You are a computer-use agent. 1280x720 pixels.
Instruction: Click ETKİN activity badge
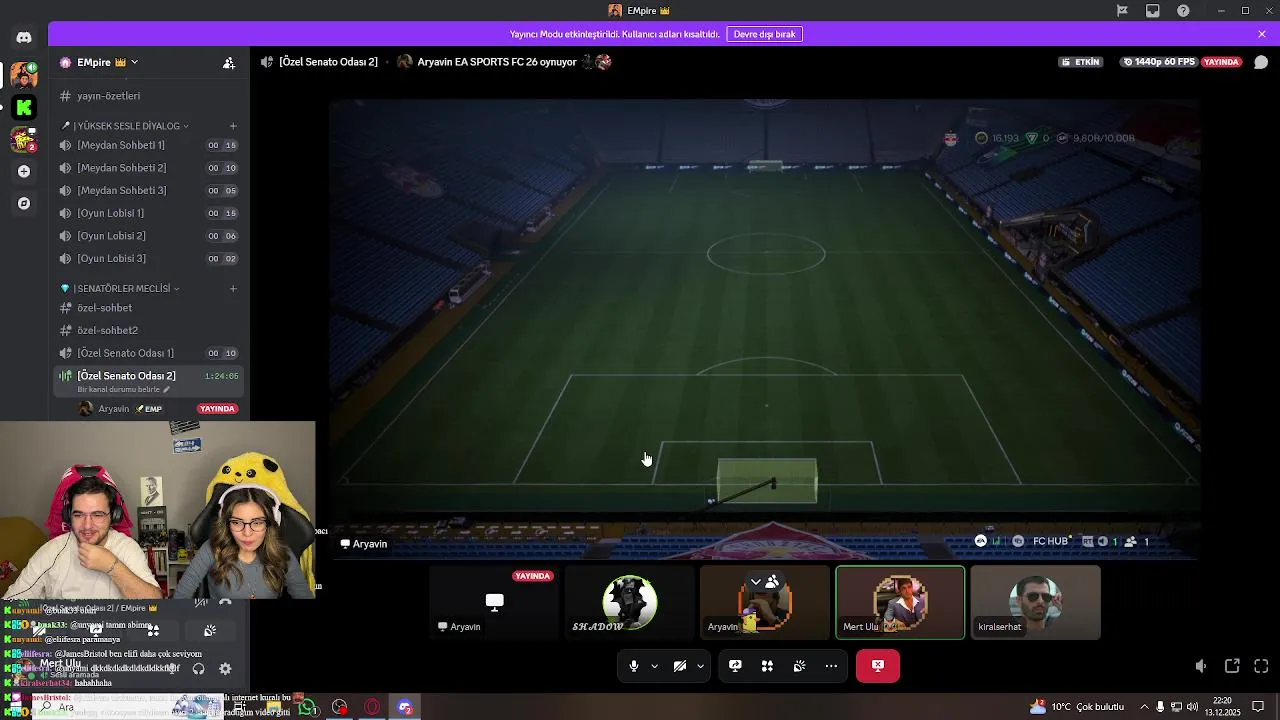pos(1080,62)
